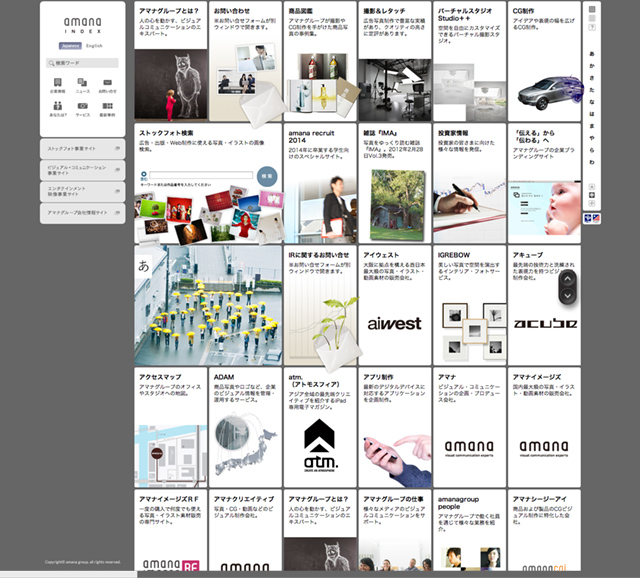Open the アプリ制作 card
Viewport: 640px width, 578px height.
pos(395,427)
